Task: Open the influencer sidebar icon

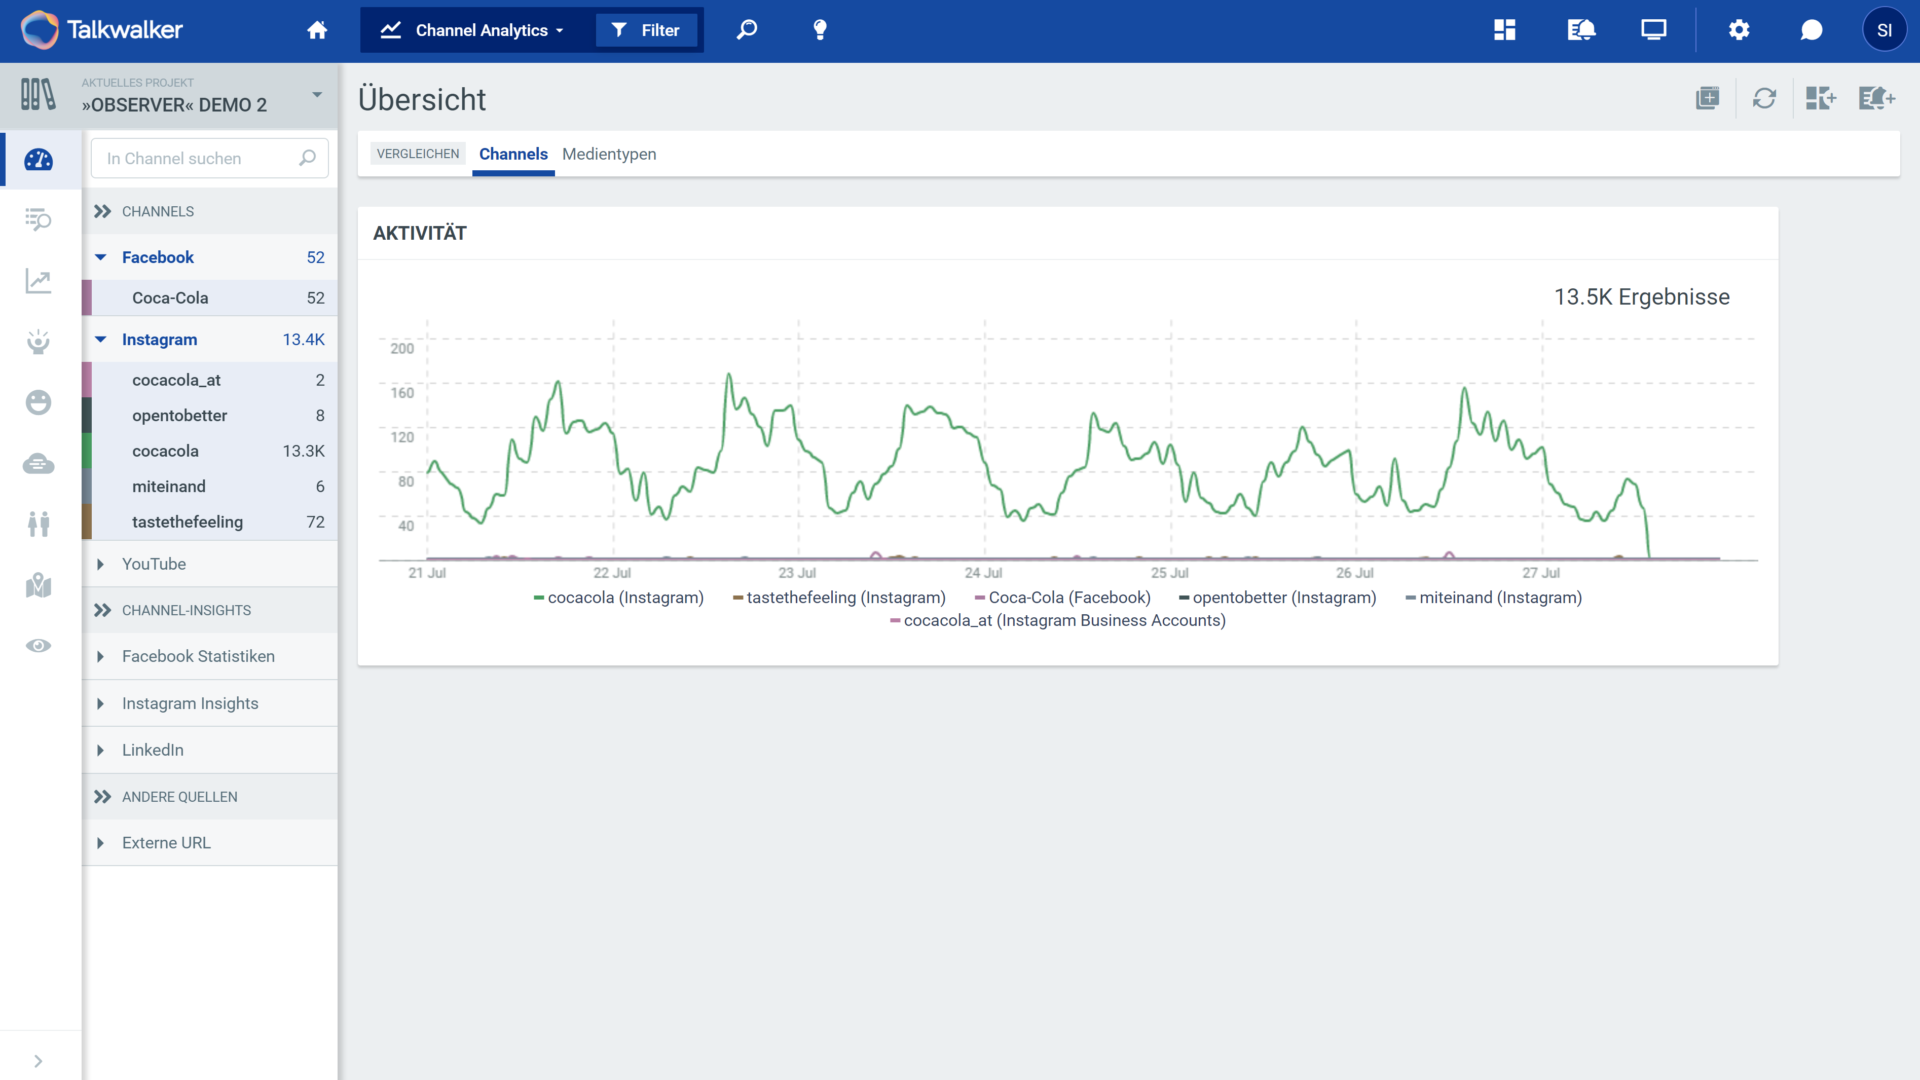Action: click(x=38, y=342)
